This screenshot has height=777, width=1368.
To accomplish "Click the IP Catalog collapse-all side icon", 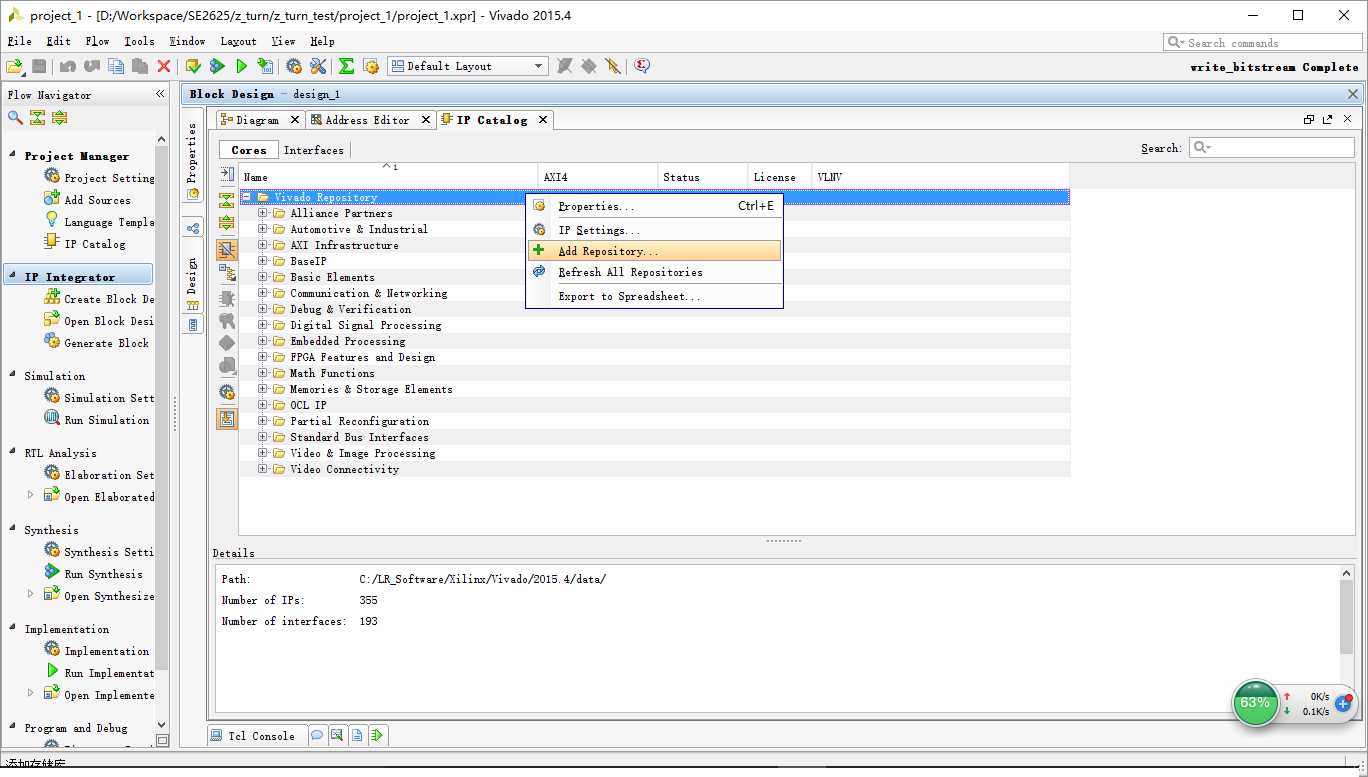I will pyautogui.click(x=227, y=199).
